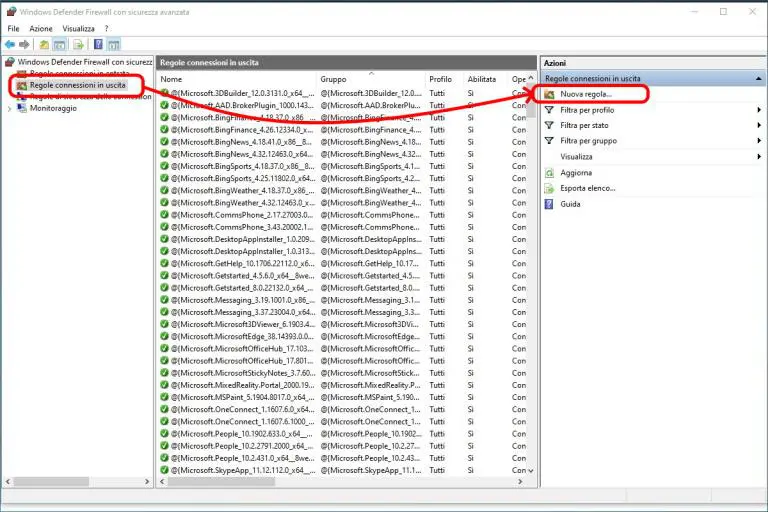The image size is (768, 512).
Task: Click the rules list scroll down arrow
Action: (531, 470)
